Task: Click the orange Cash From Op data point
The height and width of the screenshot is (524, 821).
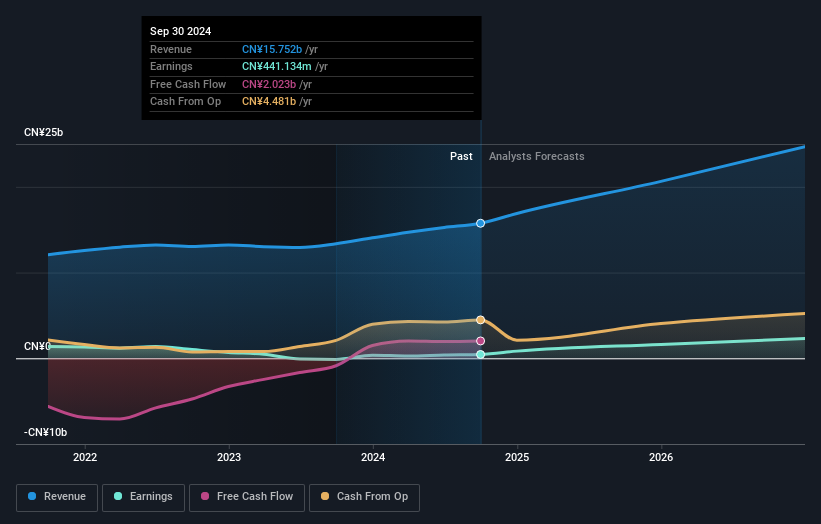Action: (480, 320)
